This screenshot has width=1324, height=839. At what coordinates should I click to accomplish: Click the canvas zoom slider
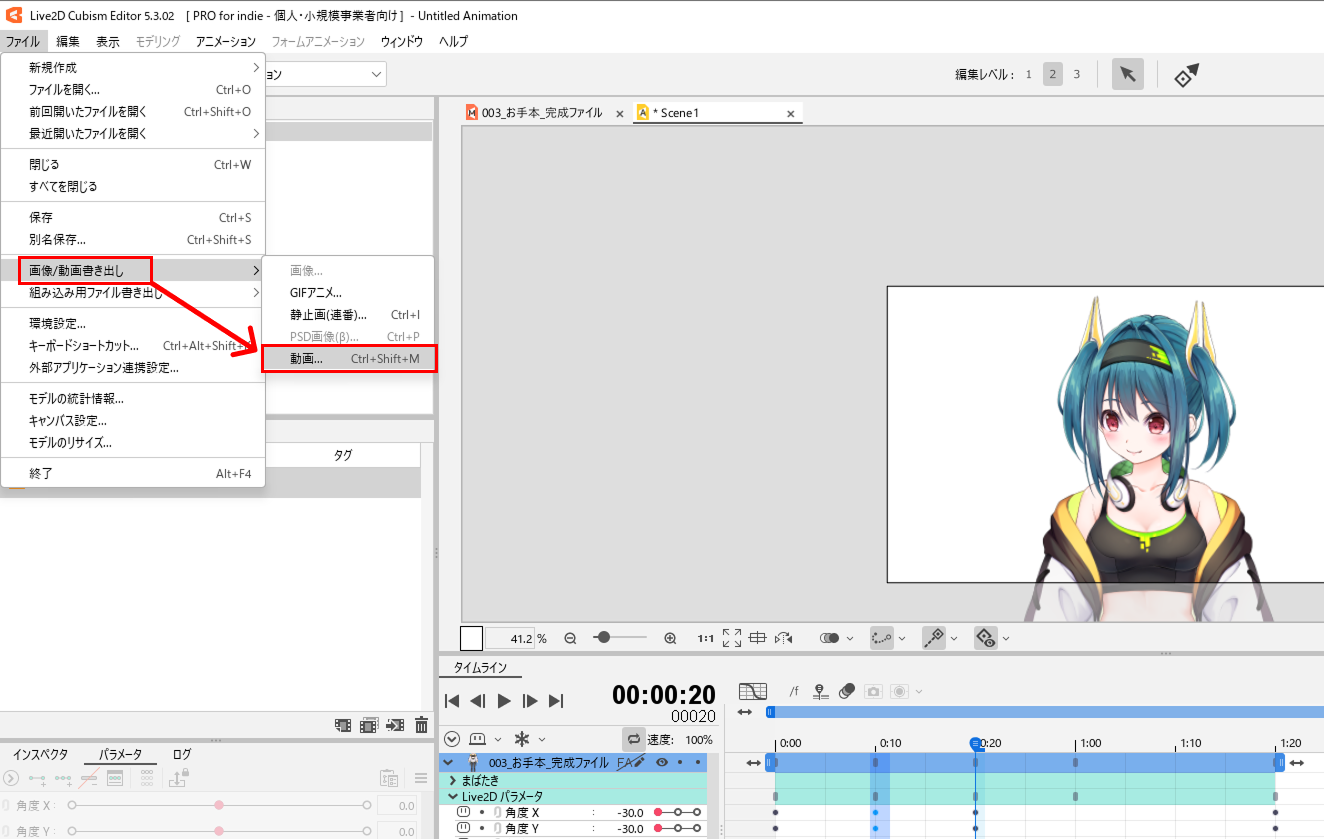pos(620,638)
